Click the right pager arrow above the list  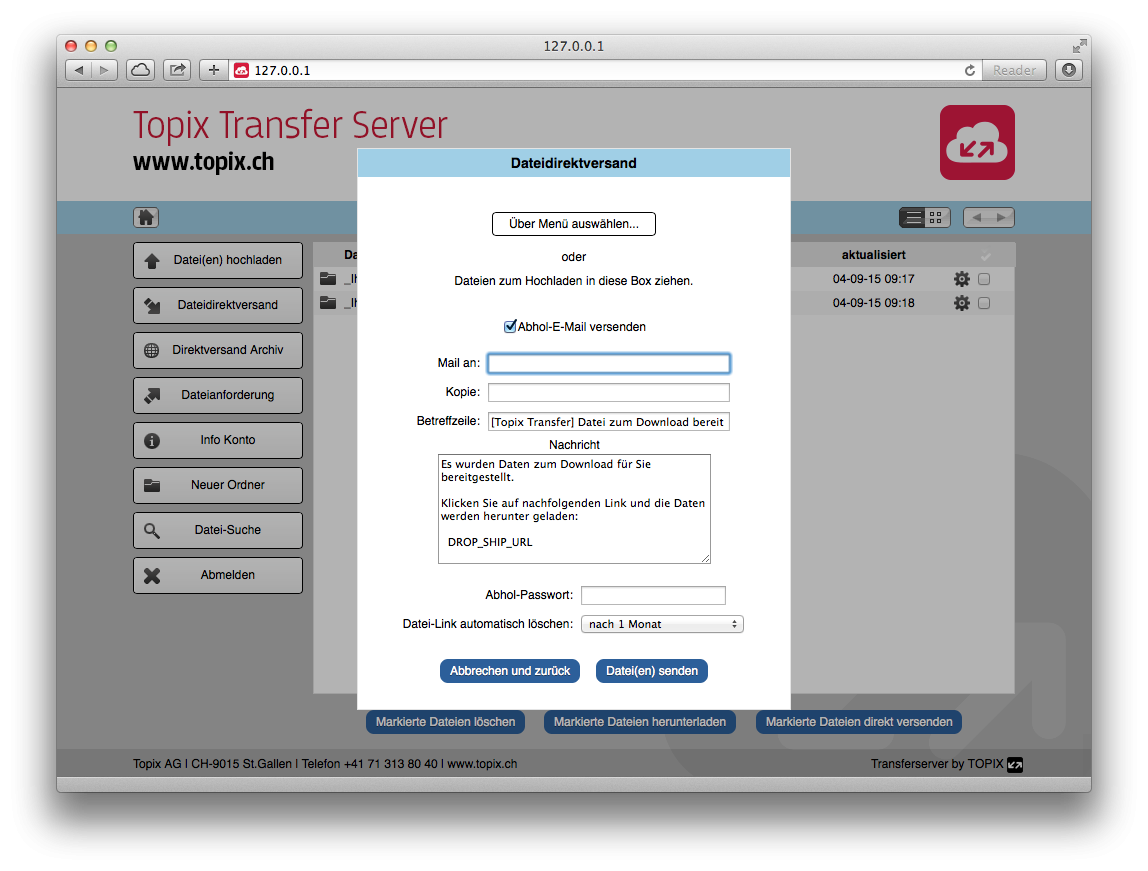pyautogui.click(x=1002, y=216)
